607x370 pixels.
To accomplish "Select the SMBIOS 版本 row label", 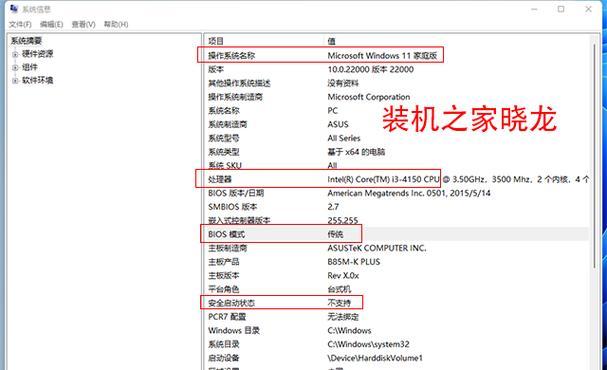I will coord(233,207).
